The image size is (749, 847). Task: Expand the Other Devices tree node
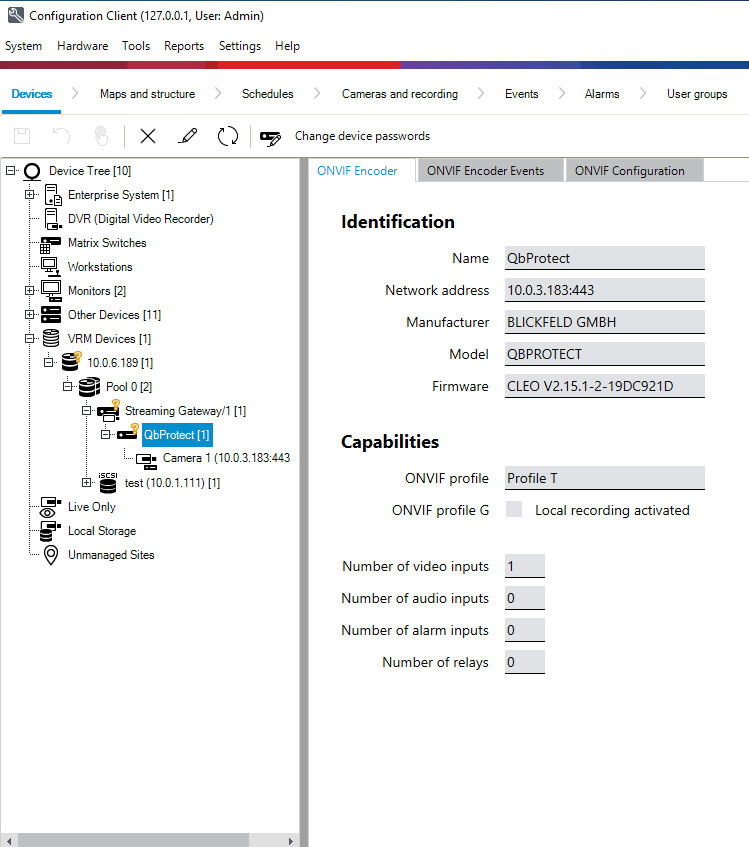pyautogui.click(x=30, y=315)
